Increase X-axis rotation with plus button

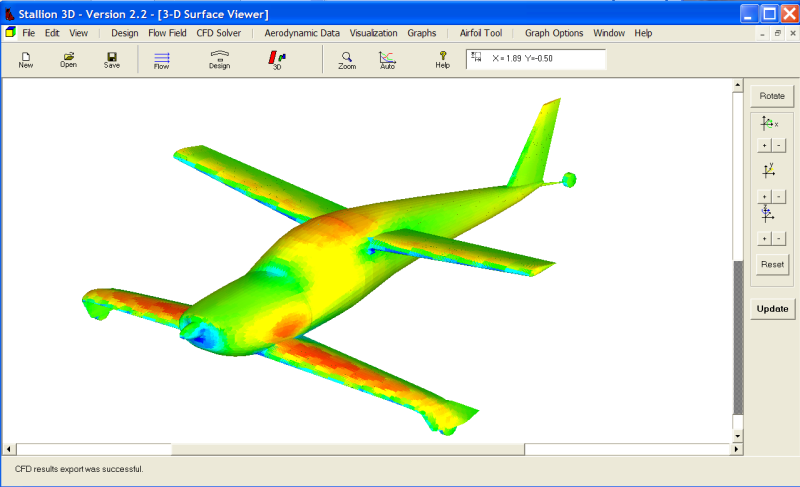pyautogui.click(x=764, y=145)
